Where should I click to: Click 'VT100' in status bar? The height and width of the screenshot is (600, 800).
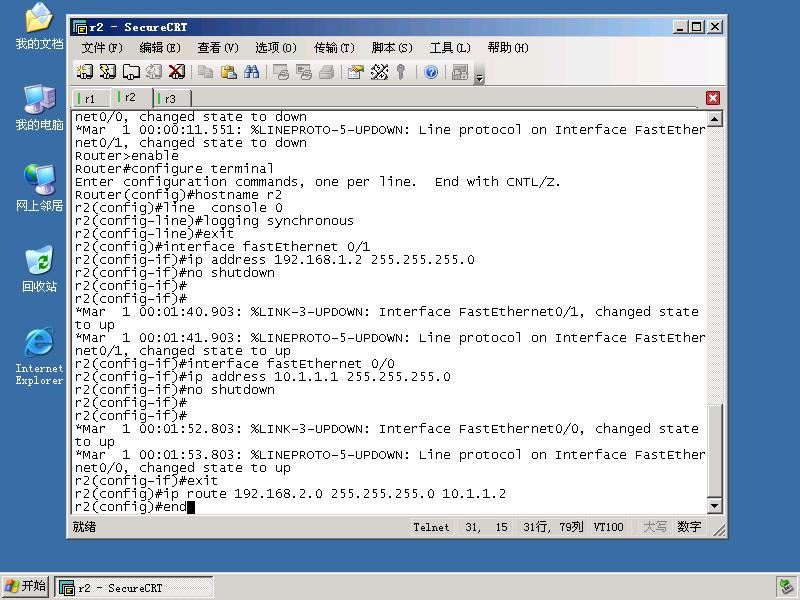click(x=608, y=527)
